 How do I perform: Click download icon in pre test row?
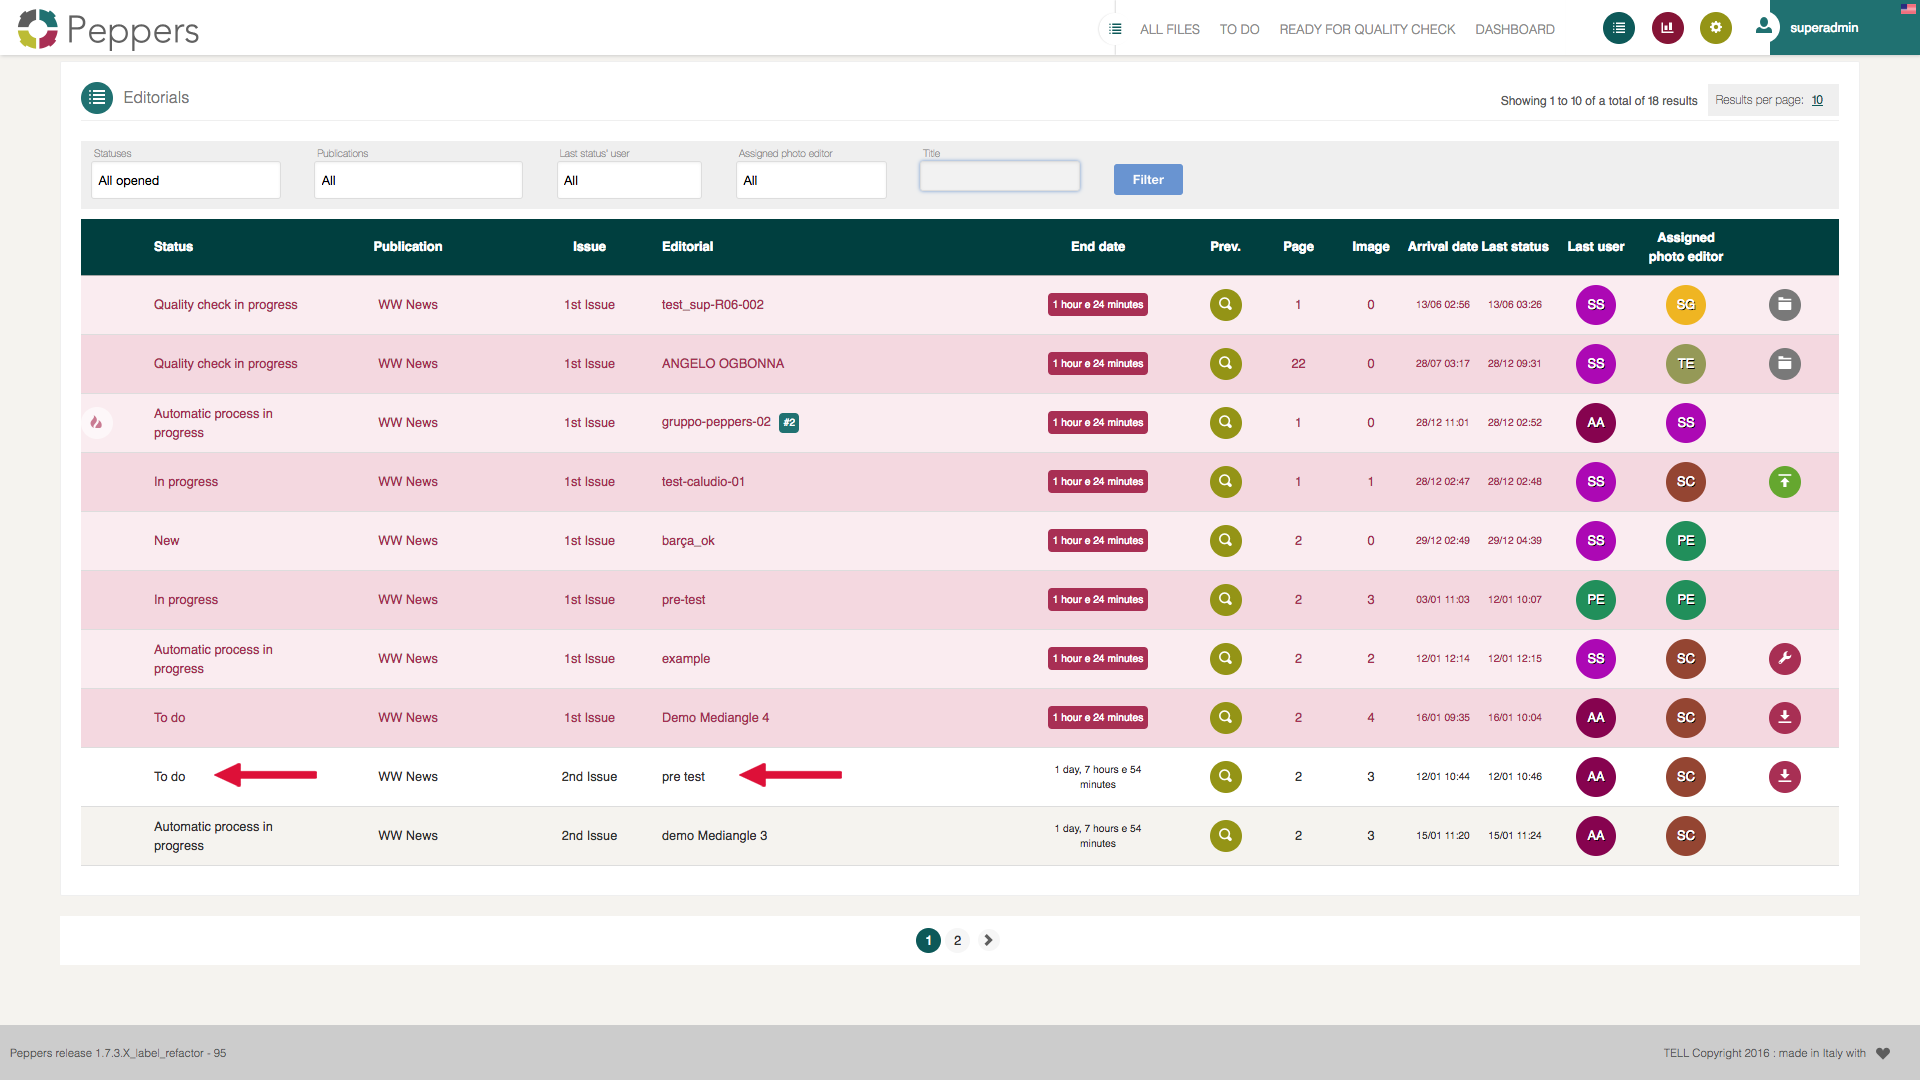coord(1784,777)
